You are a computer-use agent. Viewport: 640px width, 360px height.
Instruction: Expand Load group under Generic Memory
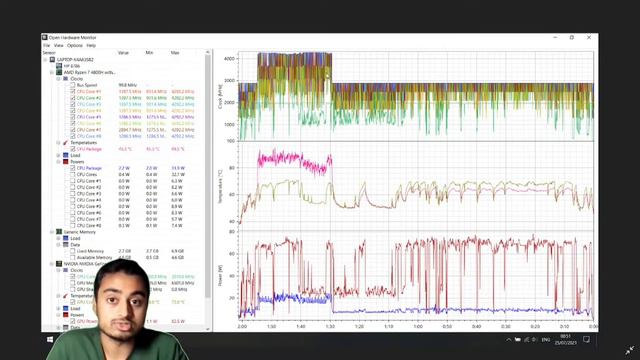click(58, 238)
